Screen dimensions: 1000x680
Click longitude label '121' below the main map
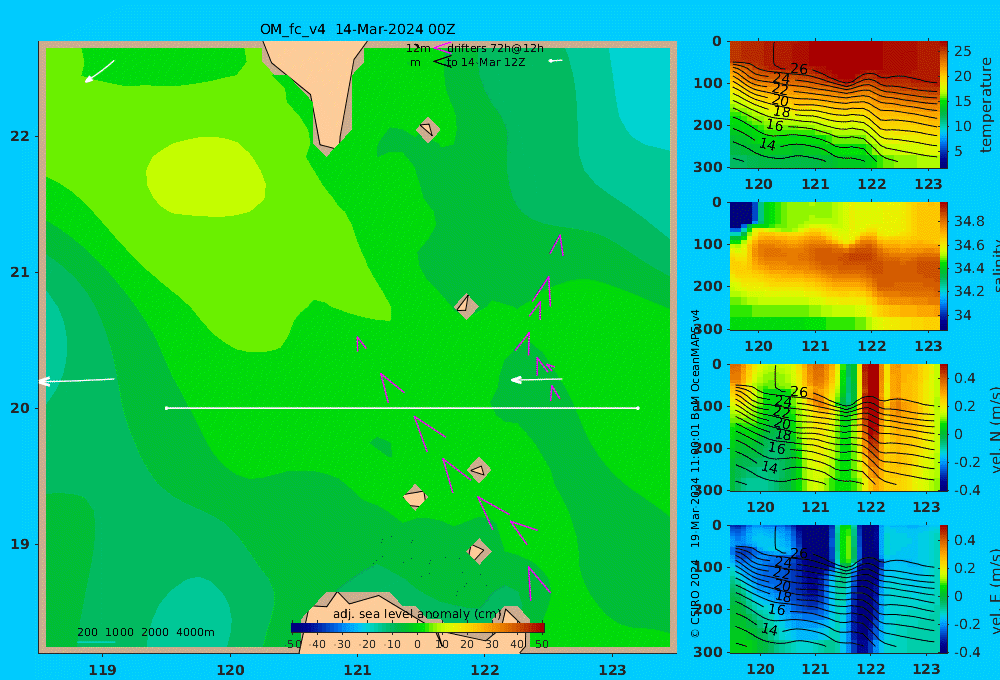coord(357,670)
